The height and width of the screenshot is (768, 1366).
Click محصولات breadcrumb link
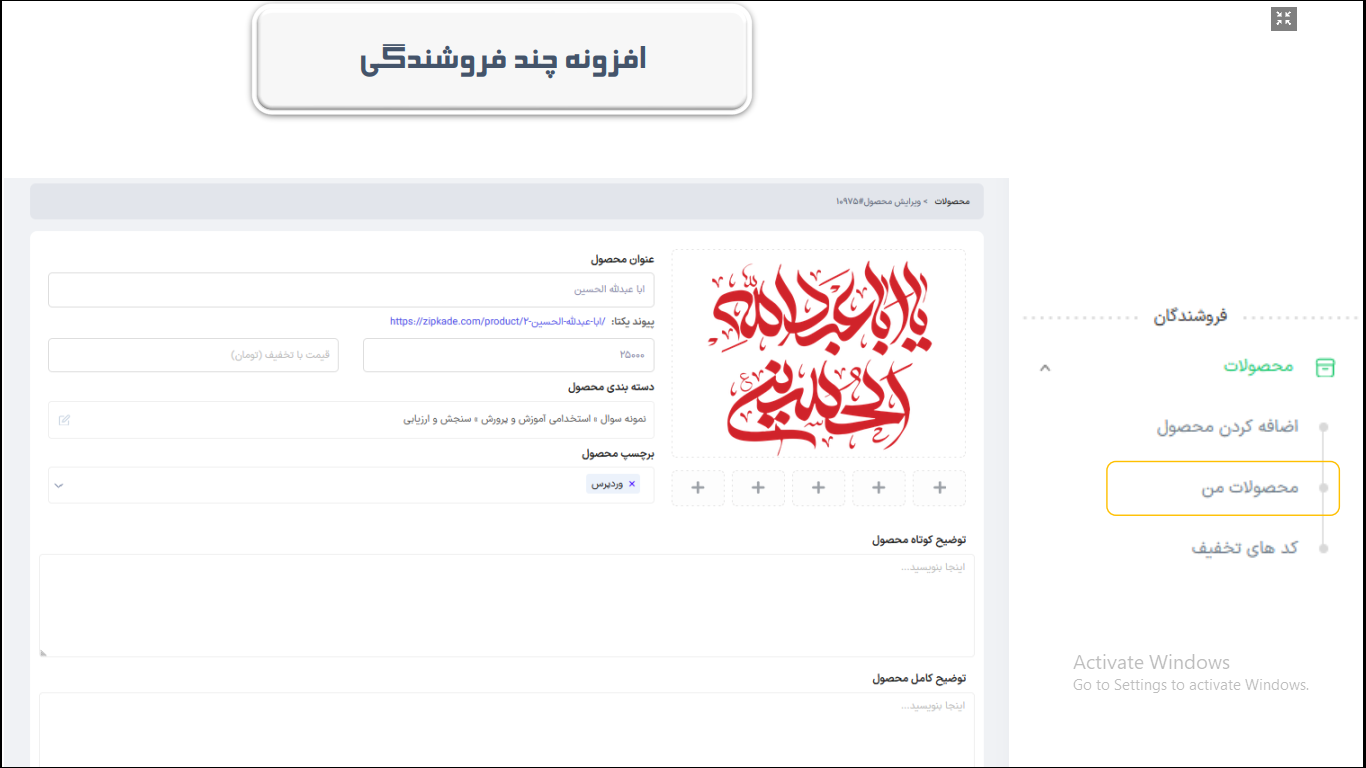[952, 201]
